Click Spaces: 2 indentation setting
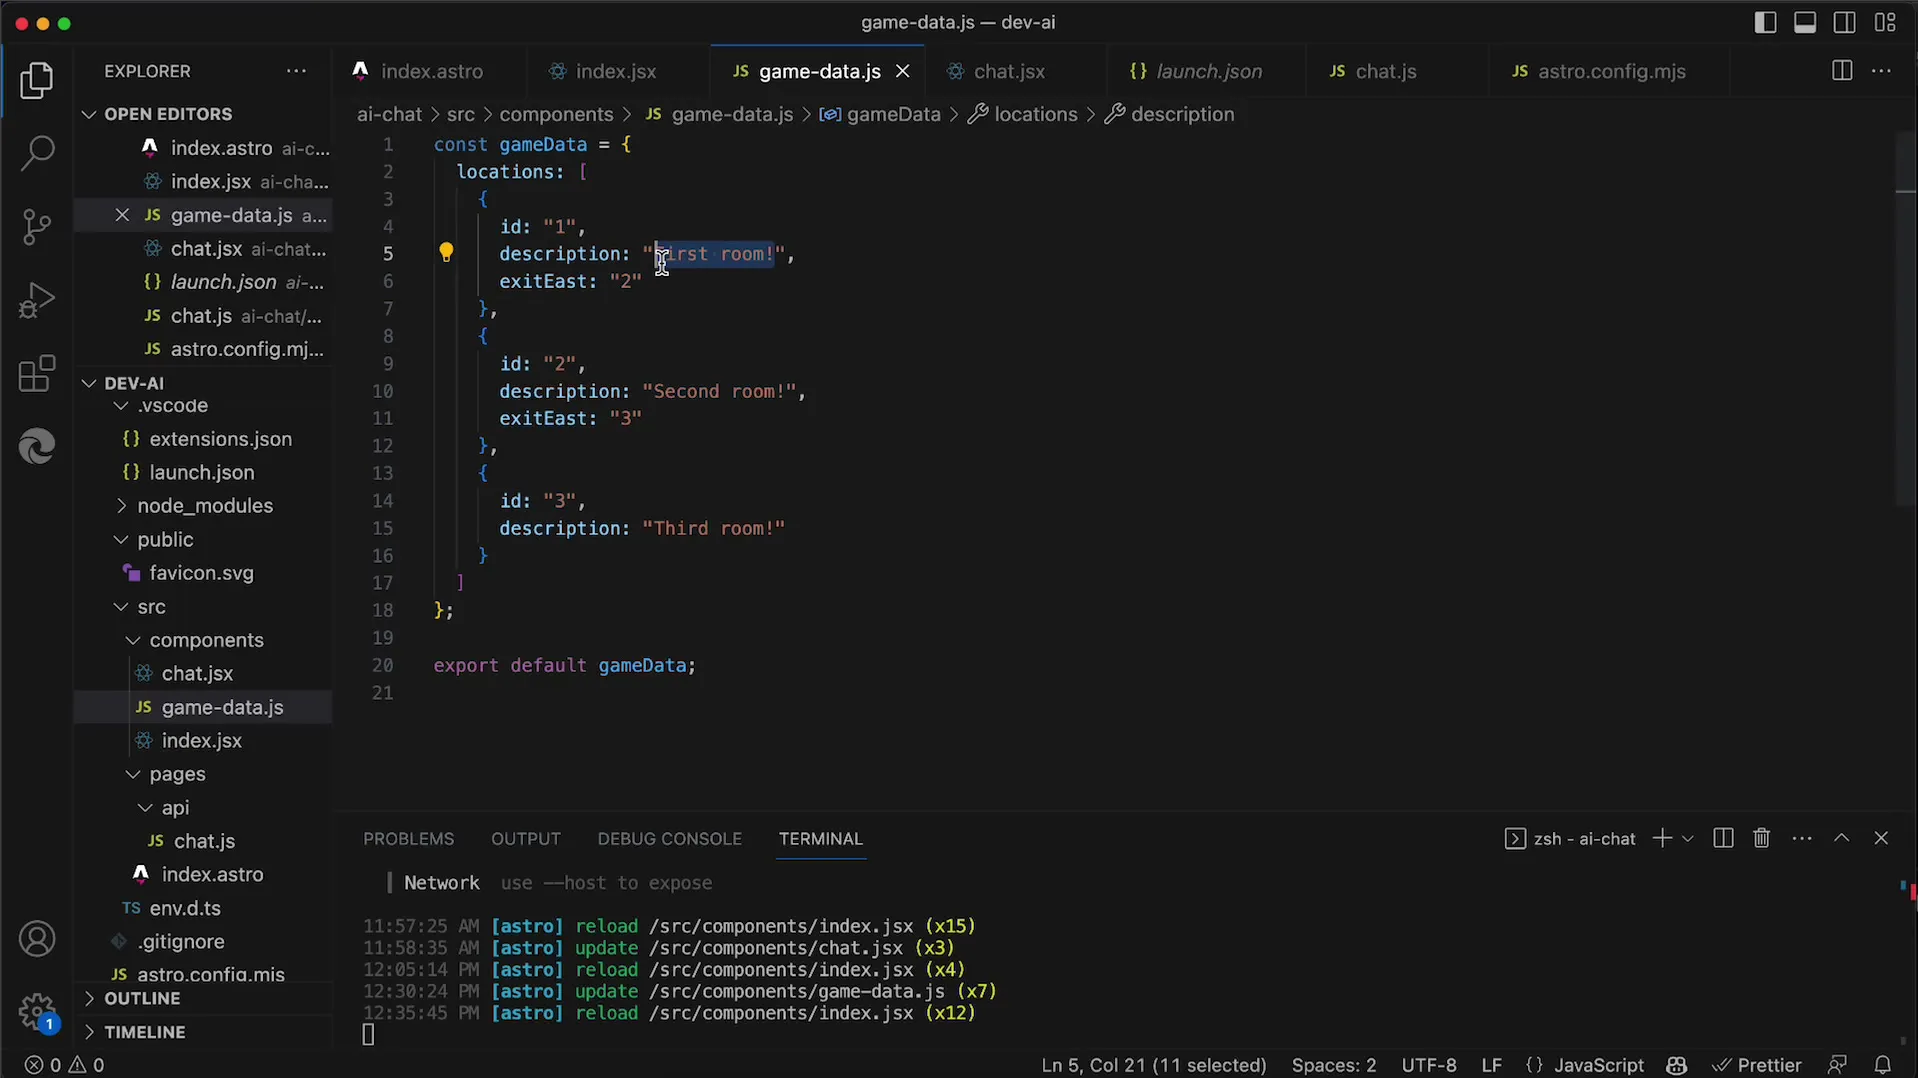1918x1078 pixels. [x=1333, y=1065]
